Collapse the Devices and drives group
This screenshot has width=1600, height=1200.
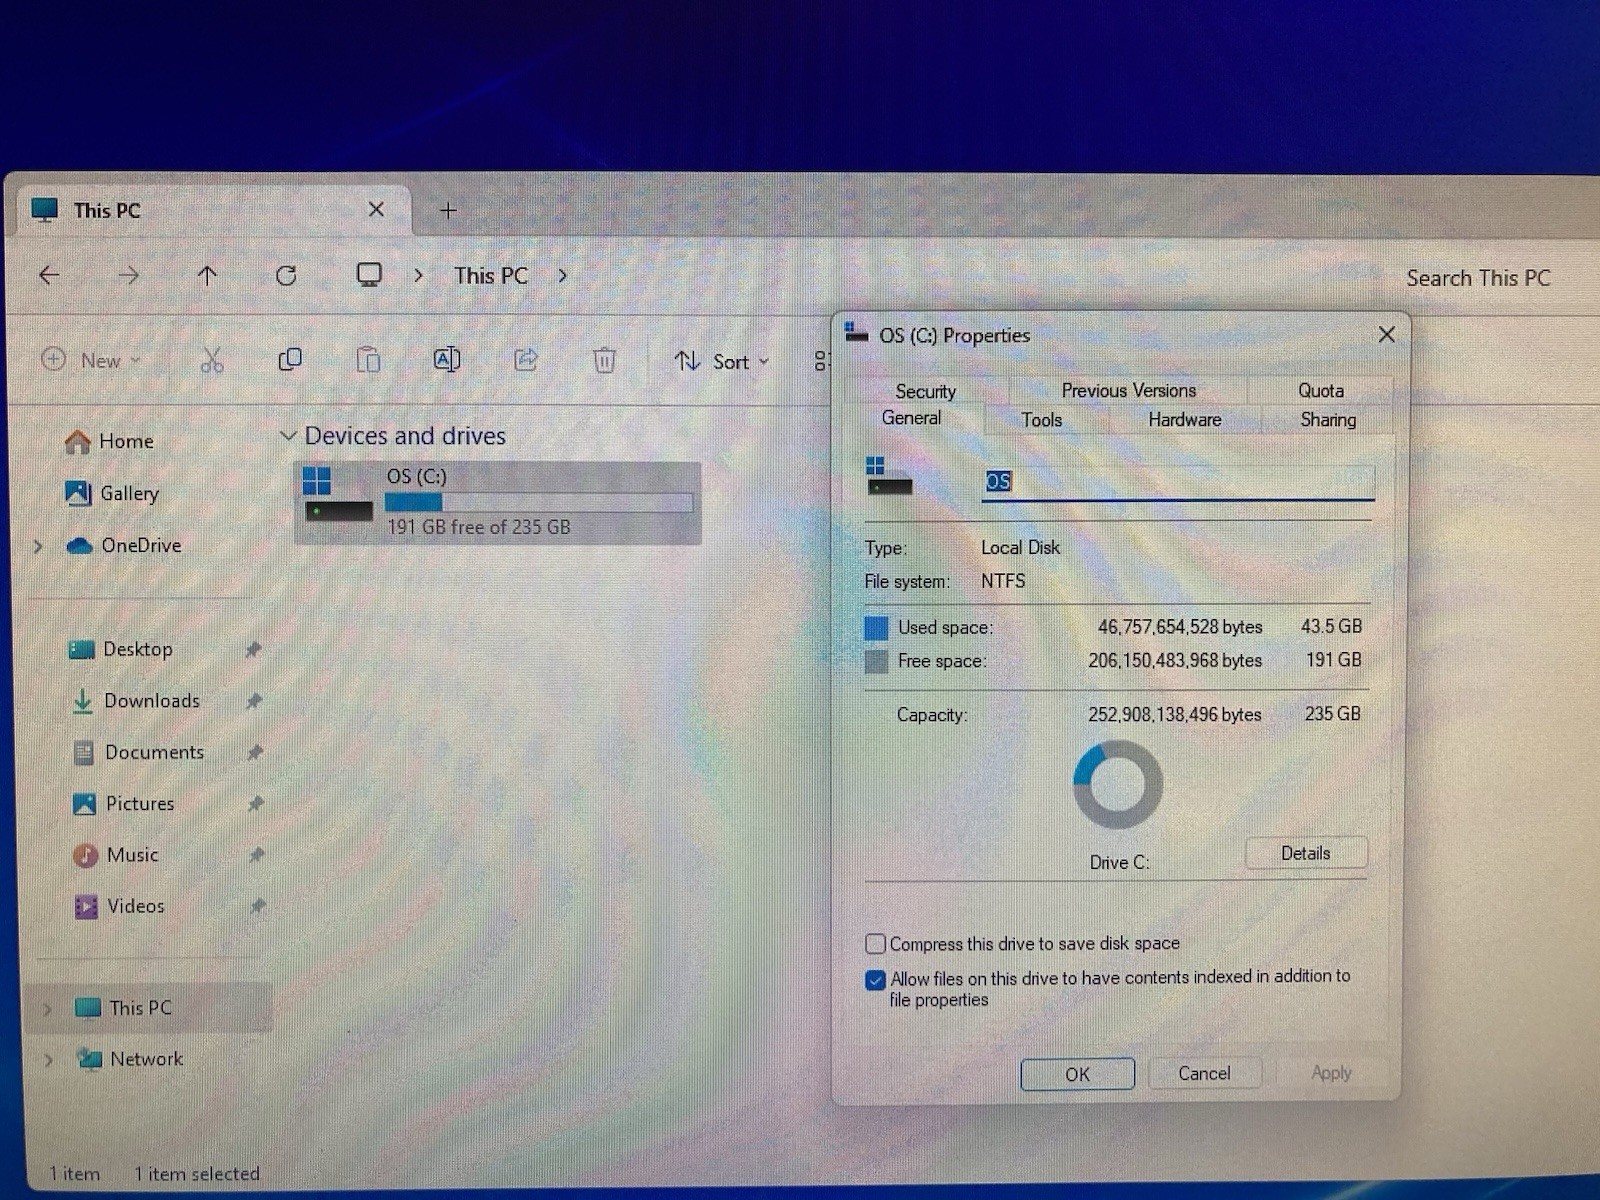point(288,436)
